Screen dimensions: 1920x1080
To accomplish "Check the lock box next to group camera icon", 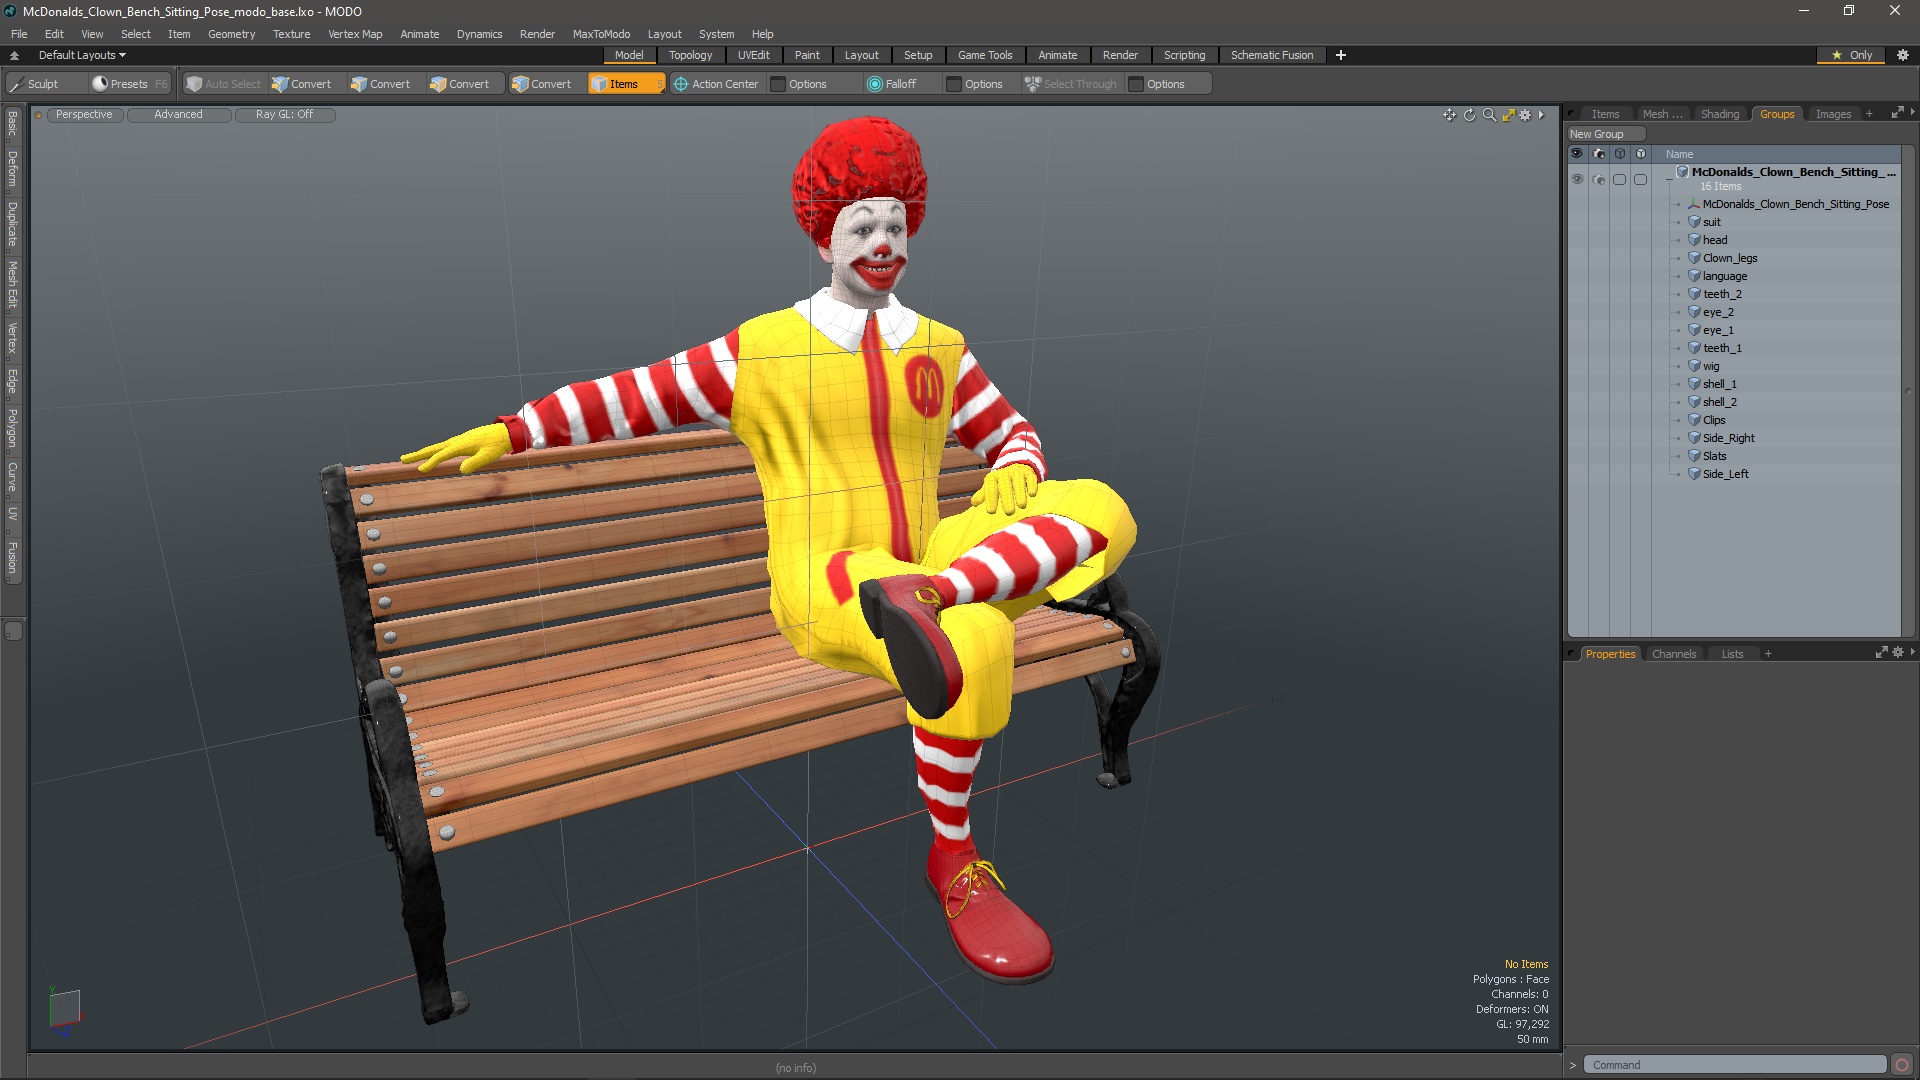I will 1619,179.
